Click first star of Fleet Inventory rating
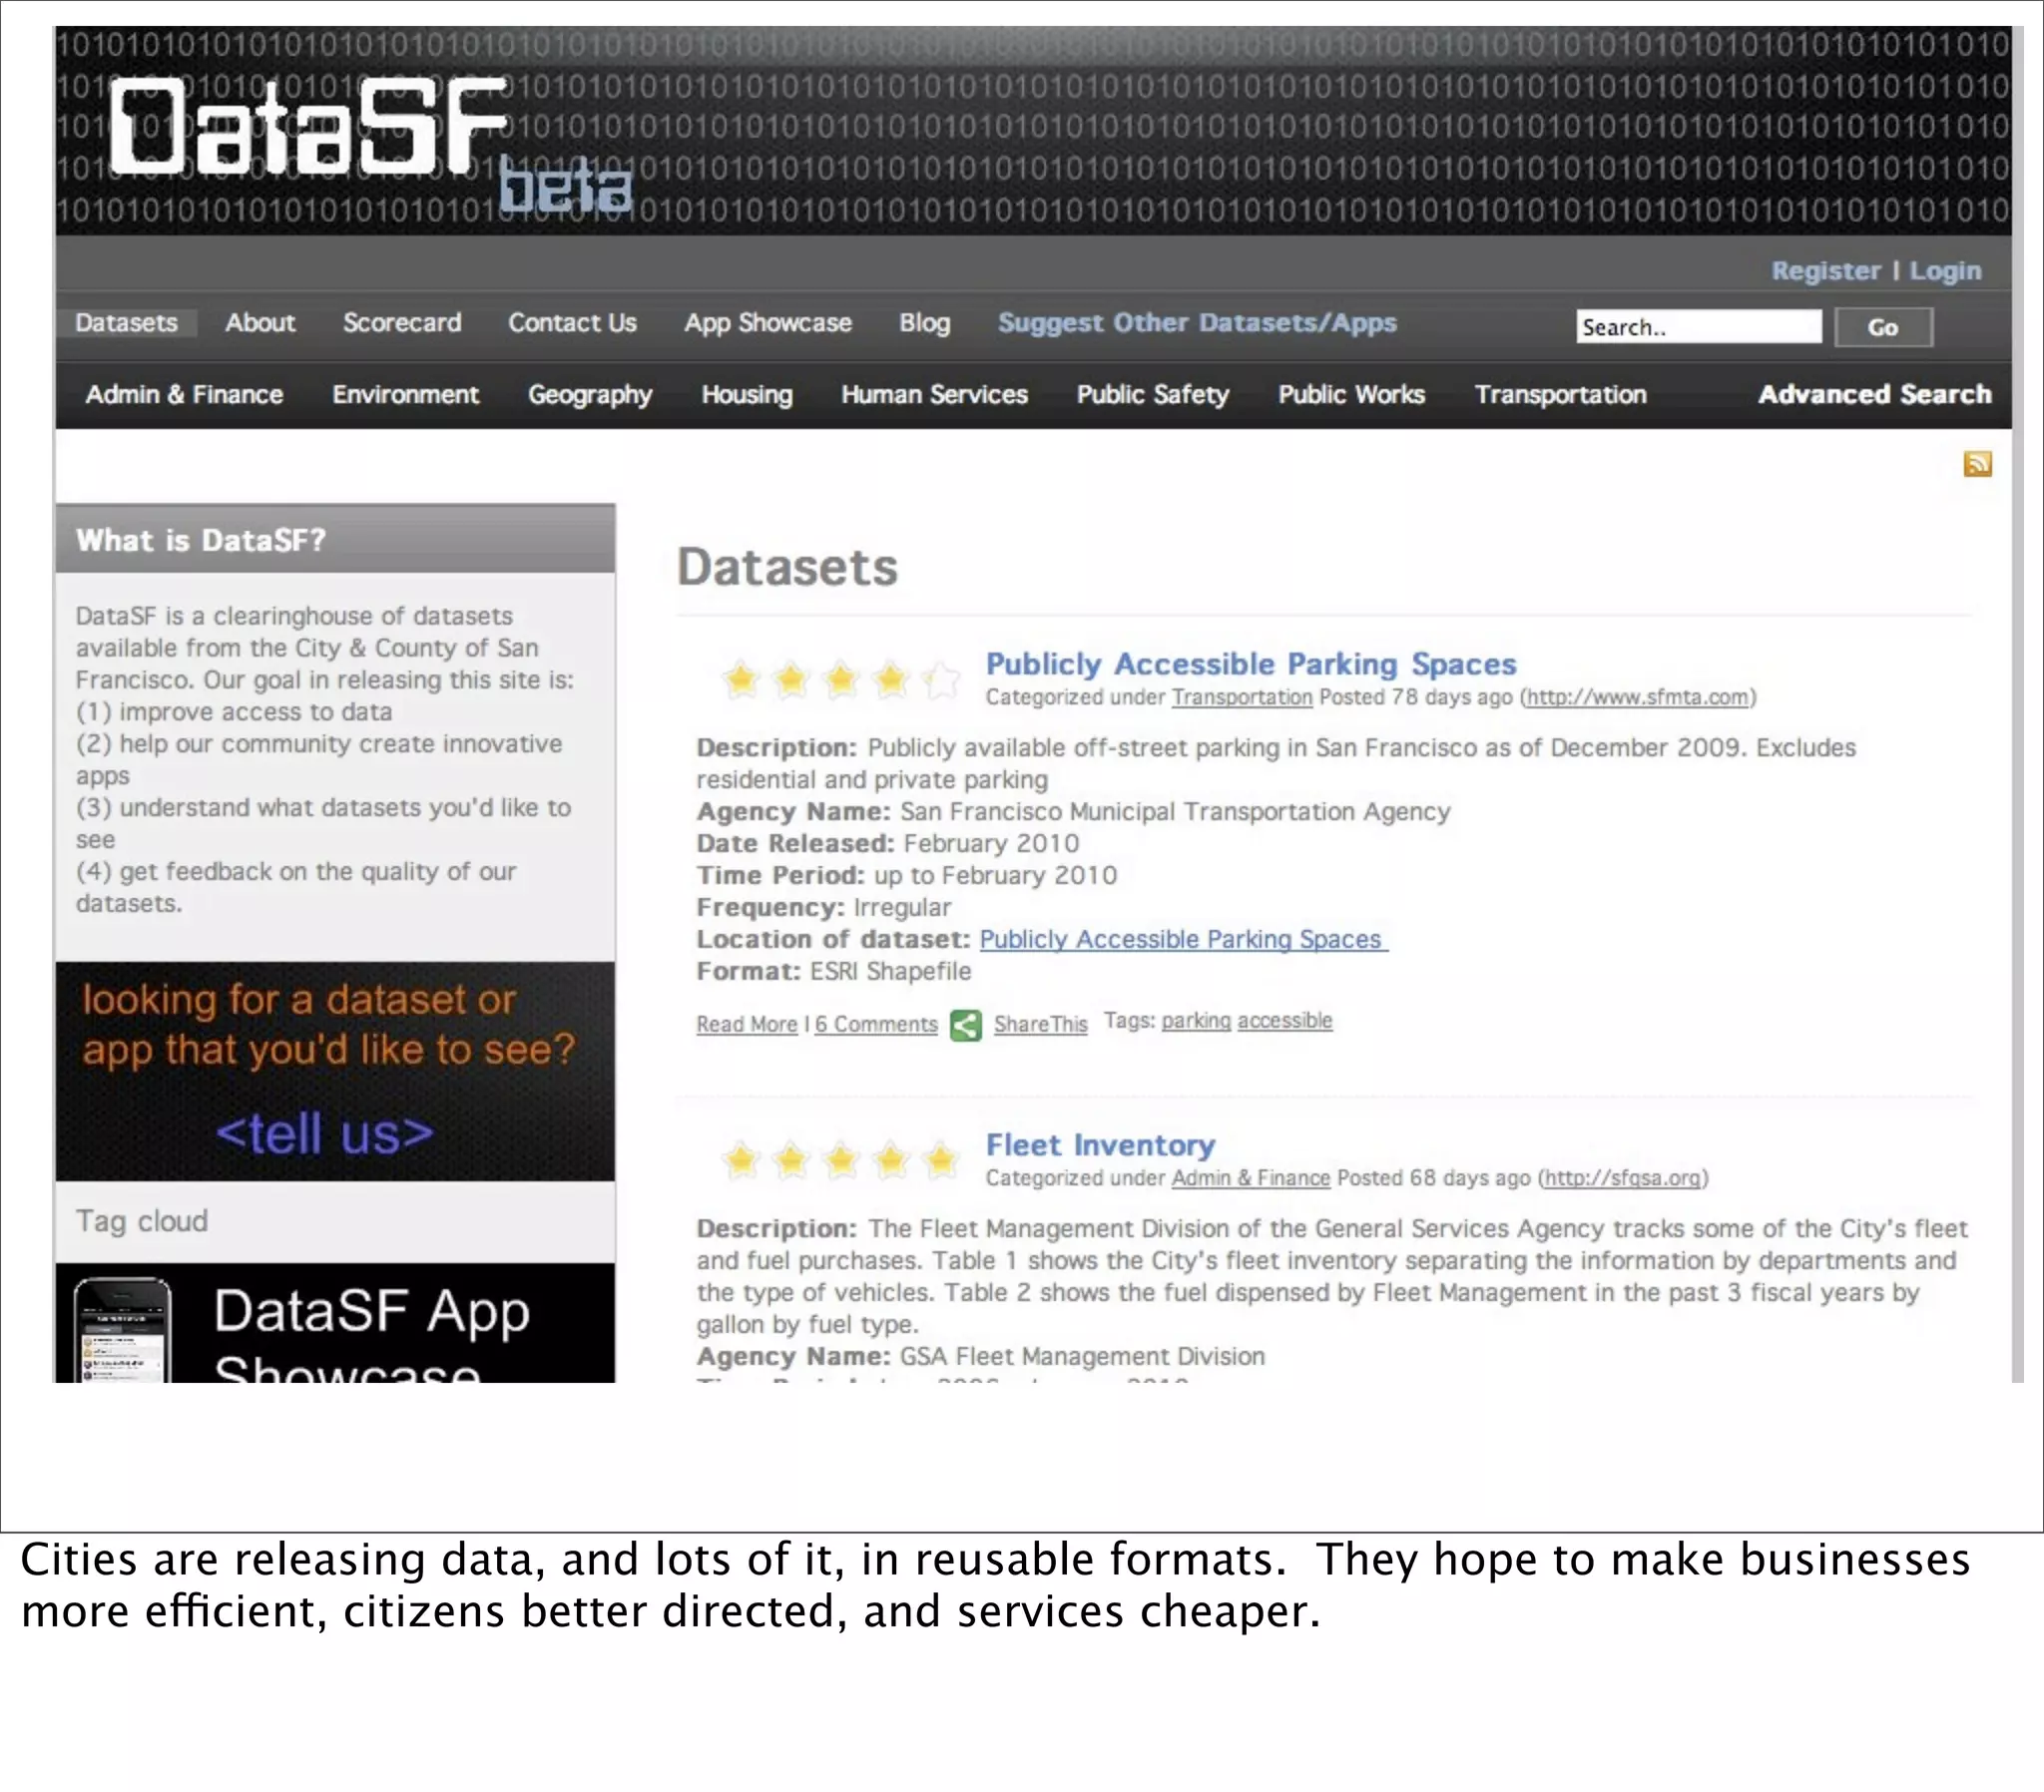This screenshot has height=1792, width=2044. [741, 1160]
